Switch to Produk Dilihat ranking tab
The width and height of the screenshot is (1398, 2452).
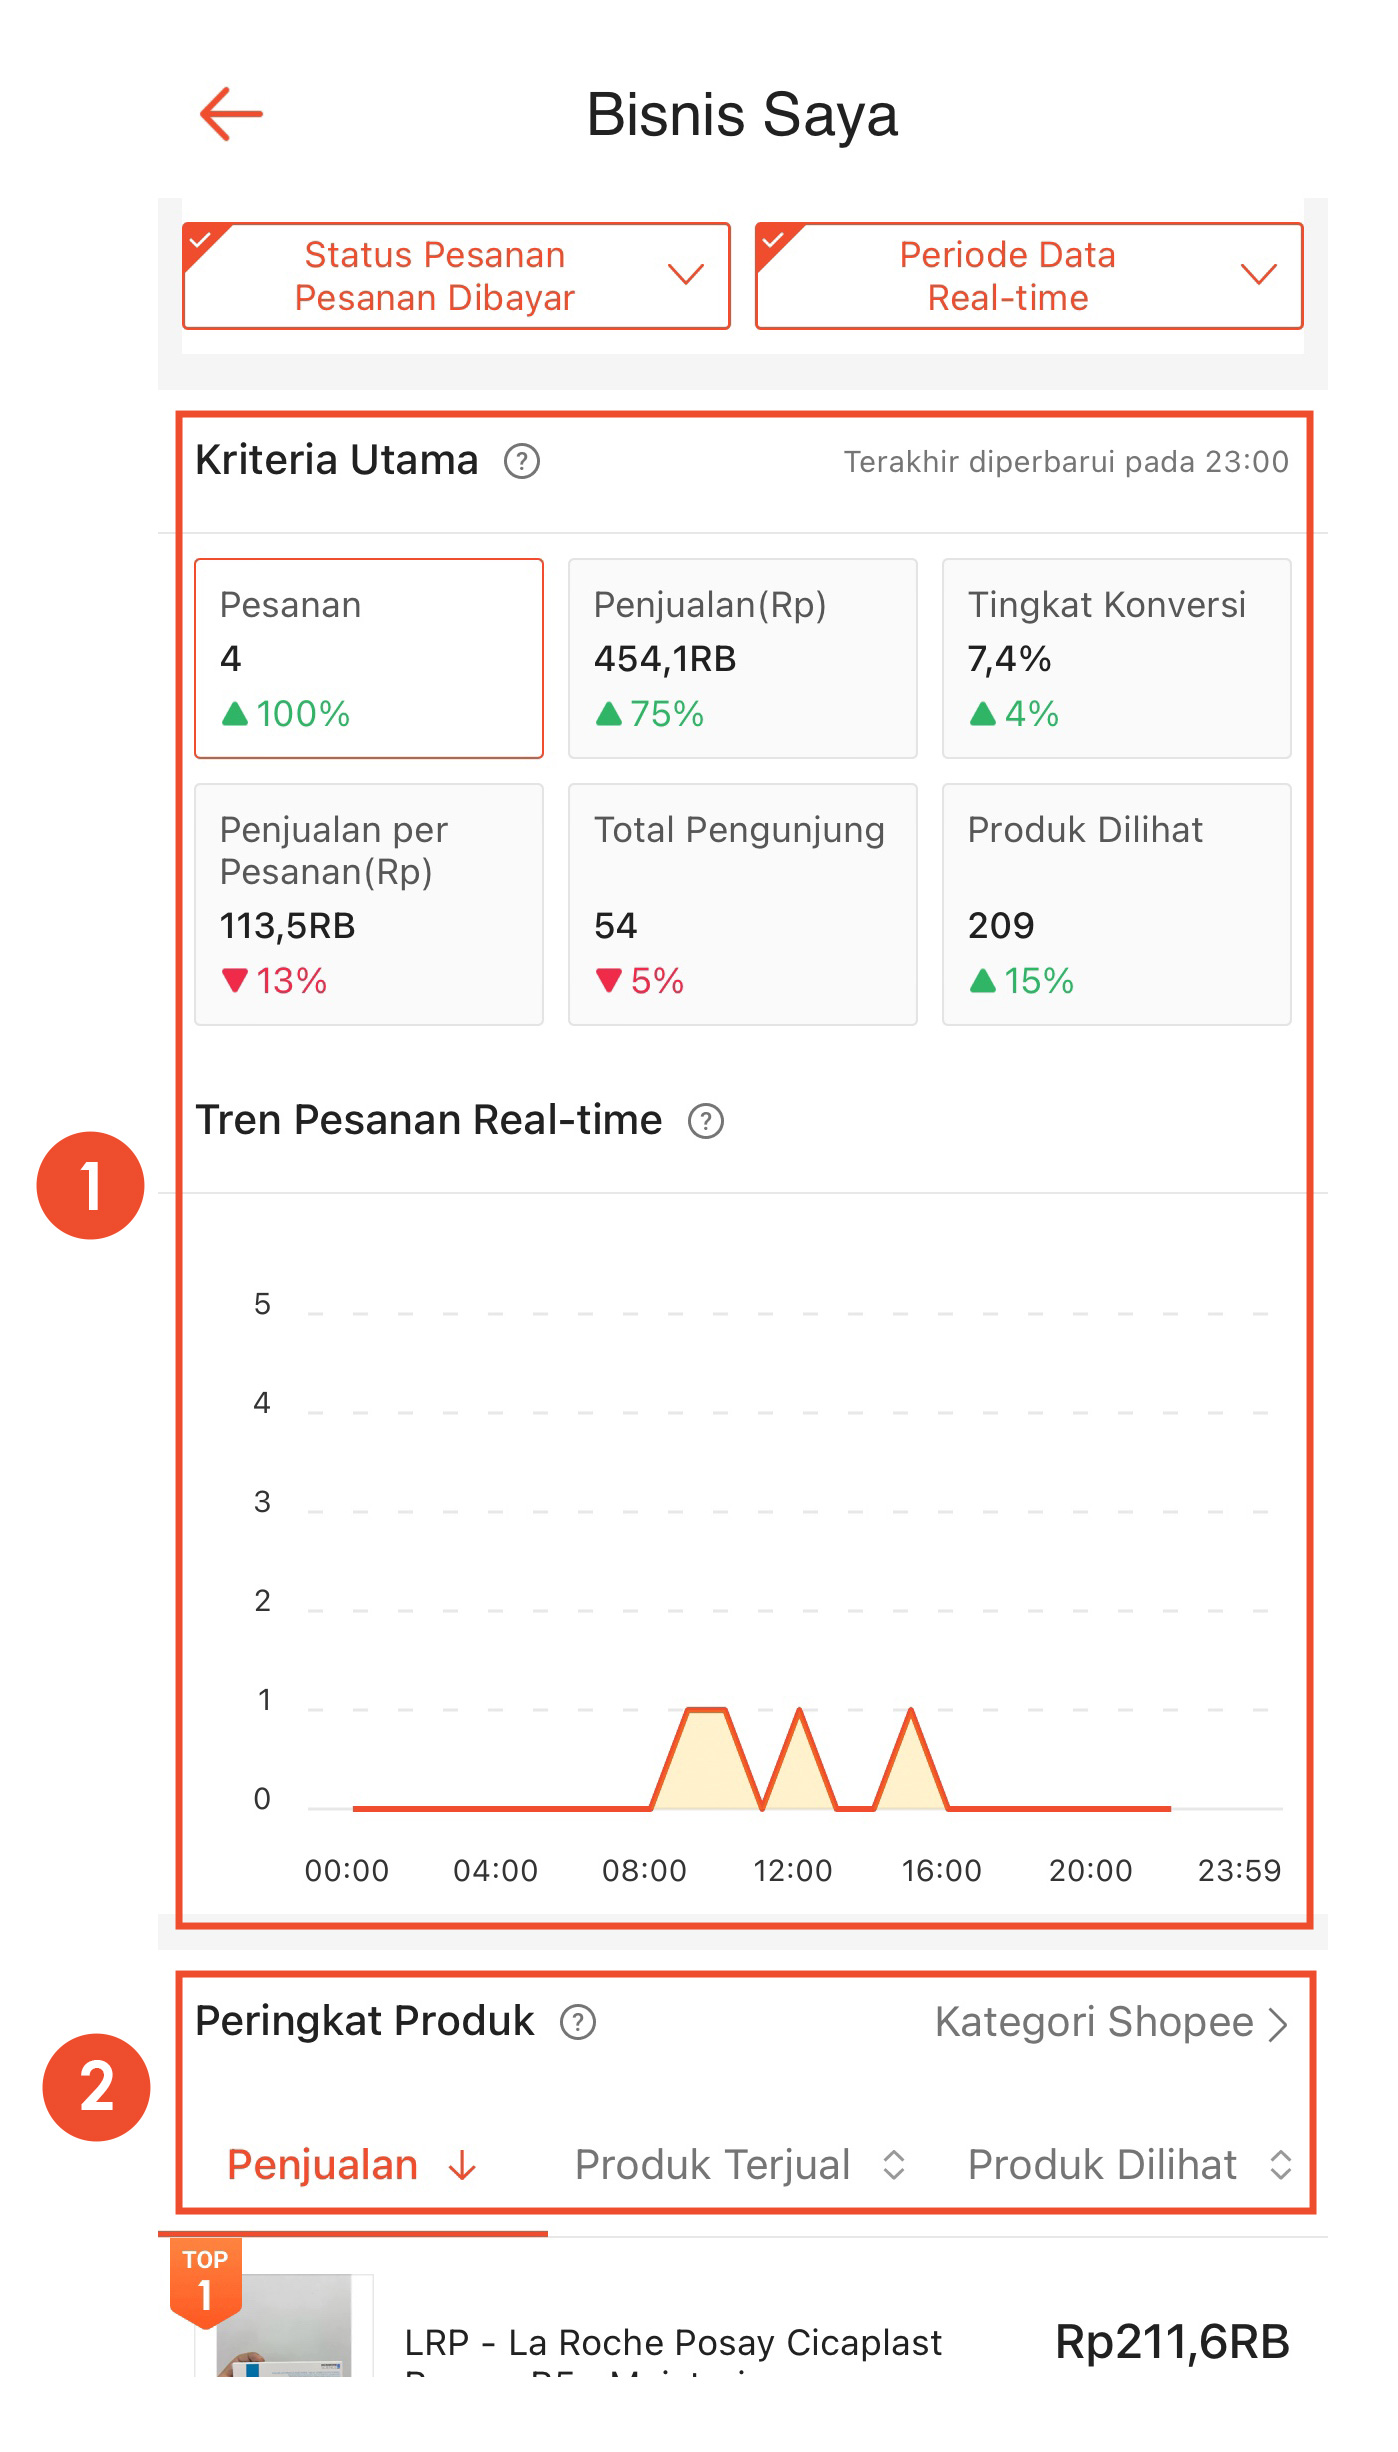(x=1130, y=2165)
